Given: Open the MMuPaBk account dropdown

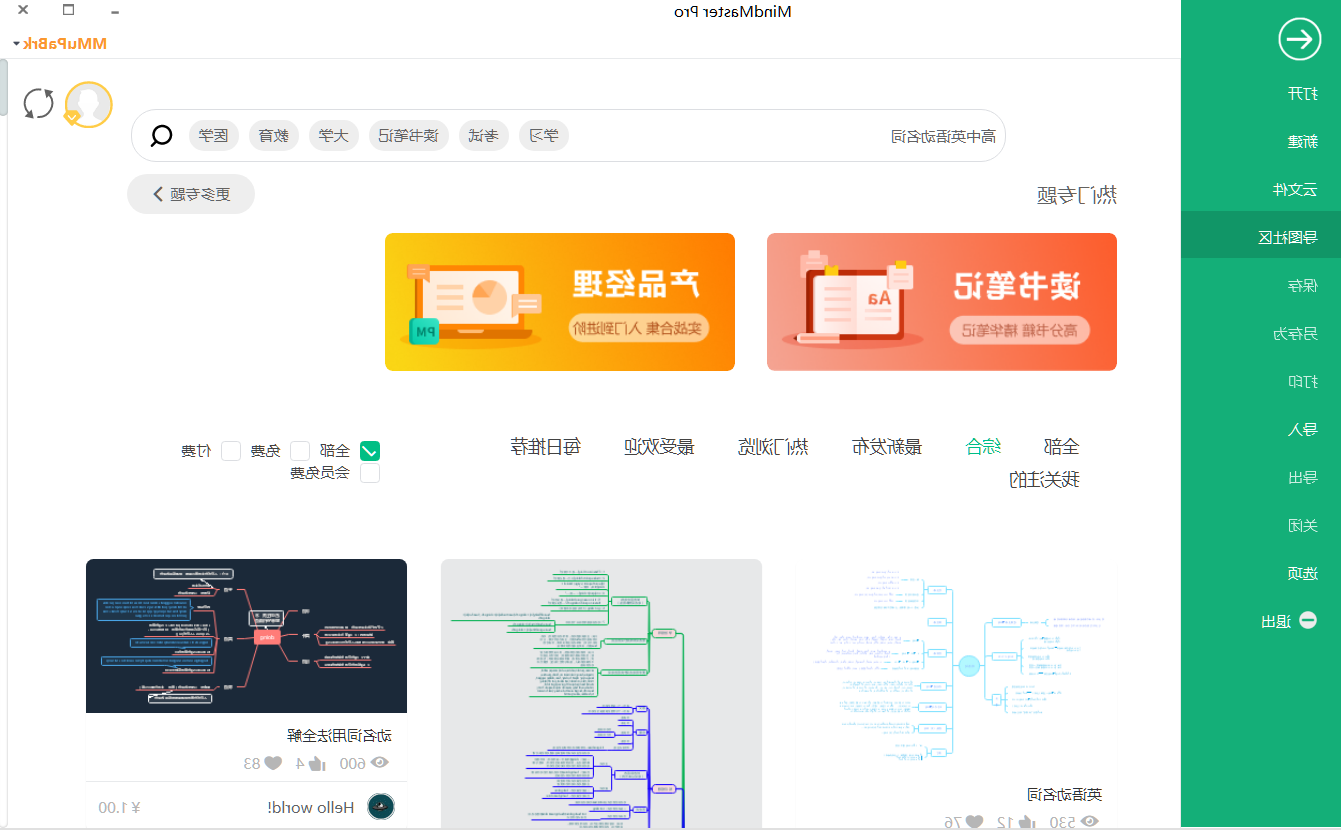Looking at the screenshot, I should click(x=60, y=43).
